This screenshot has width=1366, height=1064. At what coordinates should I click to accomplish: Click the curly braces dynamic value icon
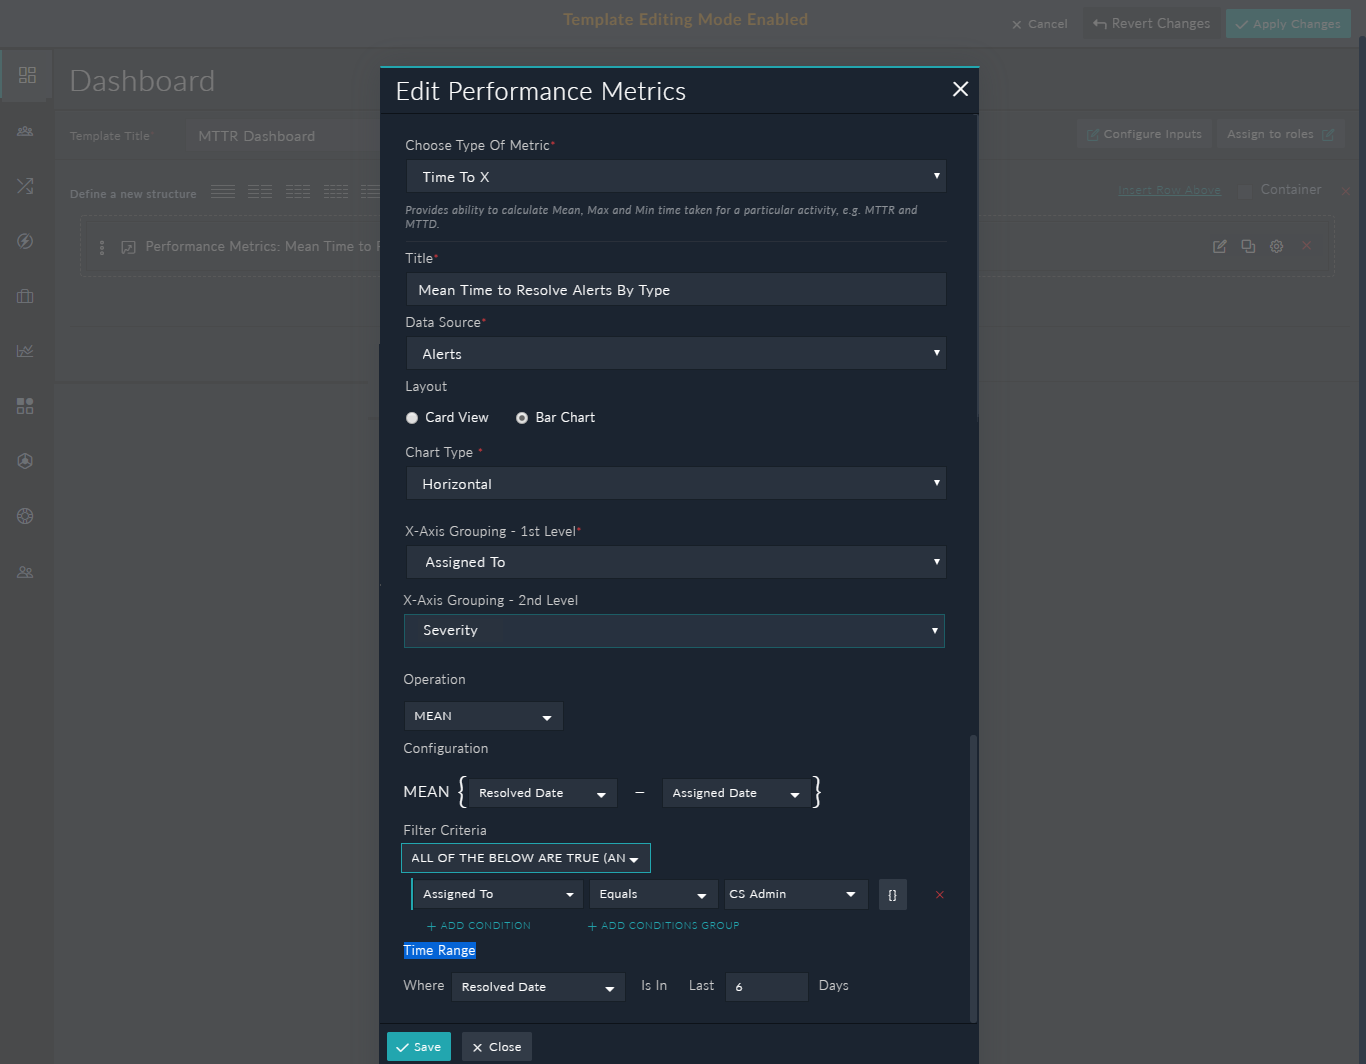892,895
